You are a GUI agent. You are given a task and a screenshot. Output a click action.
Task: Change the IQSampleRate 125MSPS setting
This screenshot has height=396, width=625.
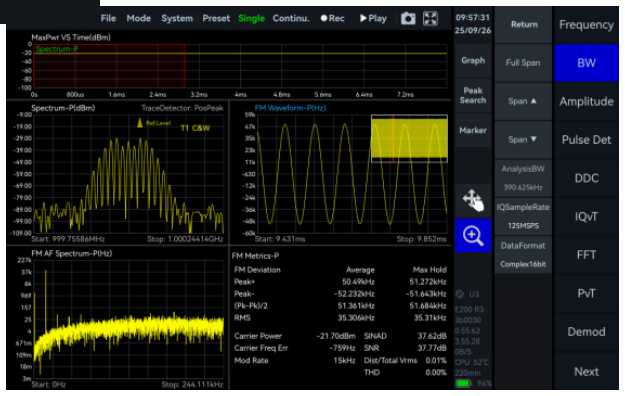pyautogui.click(x=523, y=216)
